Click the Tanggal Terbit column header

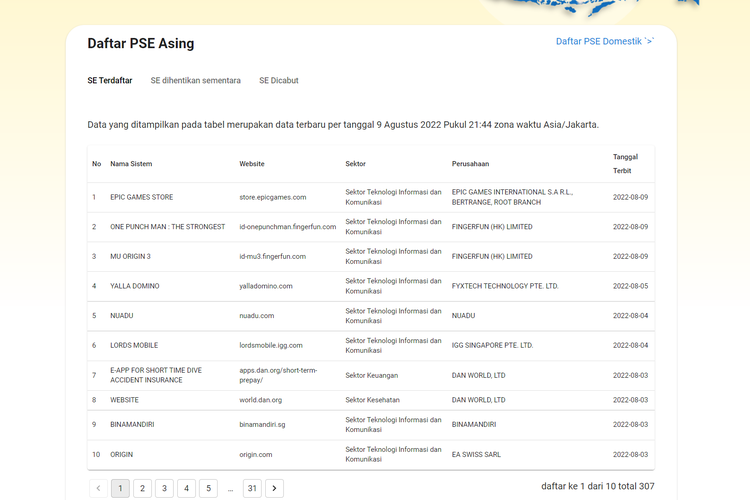coord(625,164)
